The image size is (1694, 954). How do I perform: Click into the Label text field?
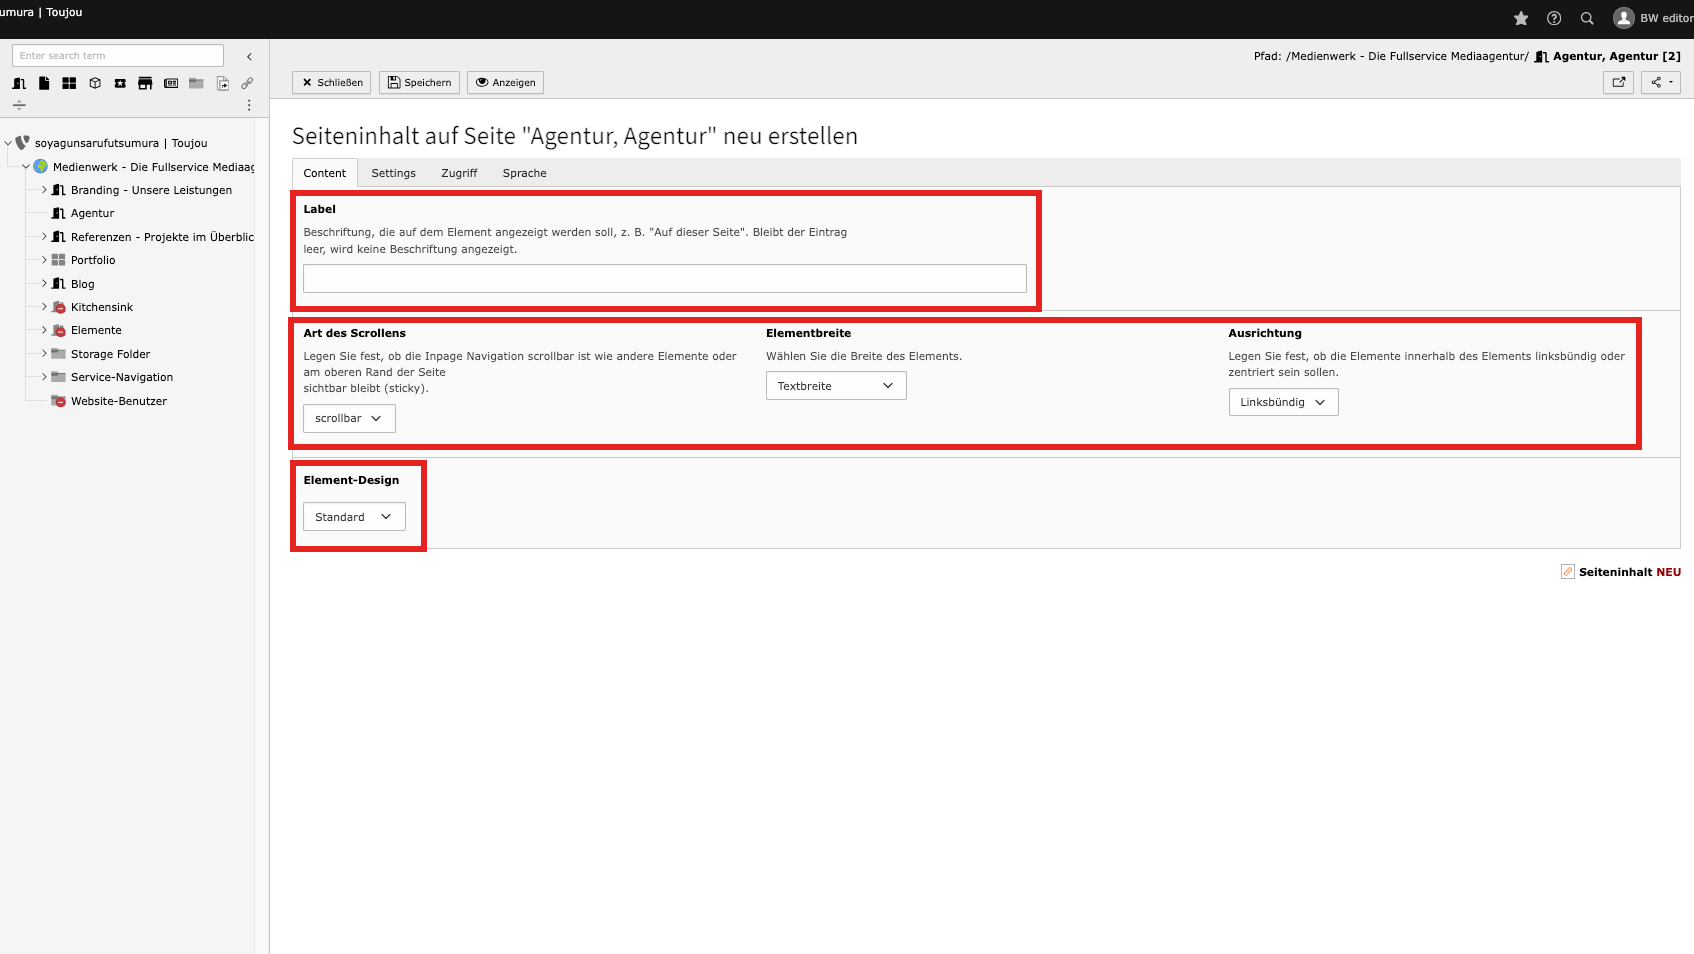point(664,279)
